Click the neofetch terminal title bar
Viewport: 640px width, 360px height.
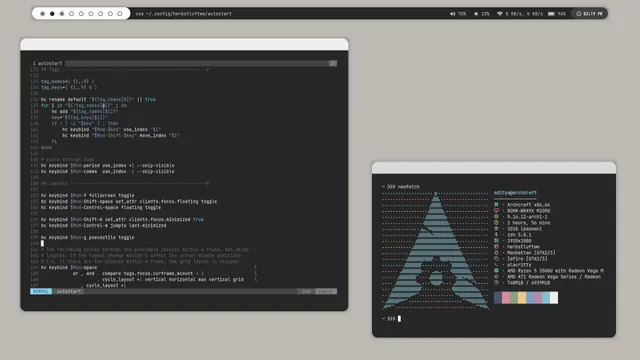coord(493,168)
